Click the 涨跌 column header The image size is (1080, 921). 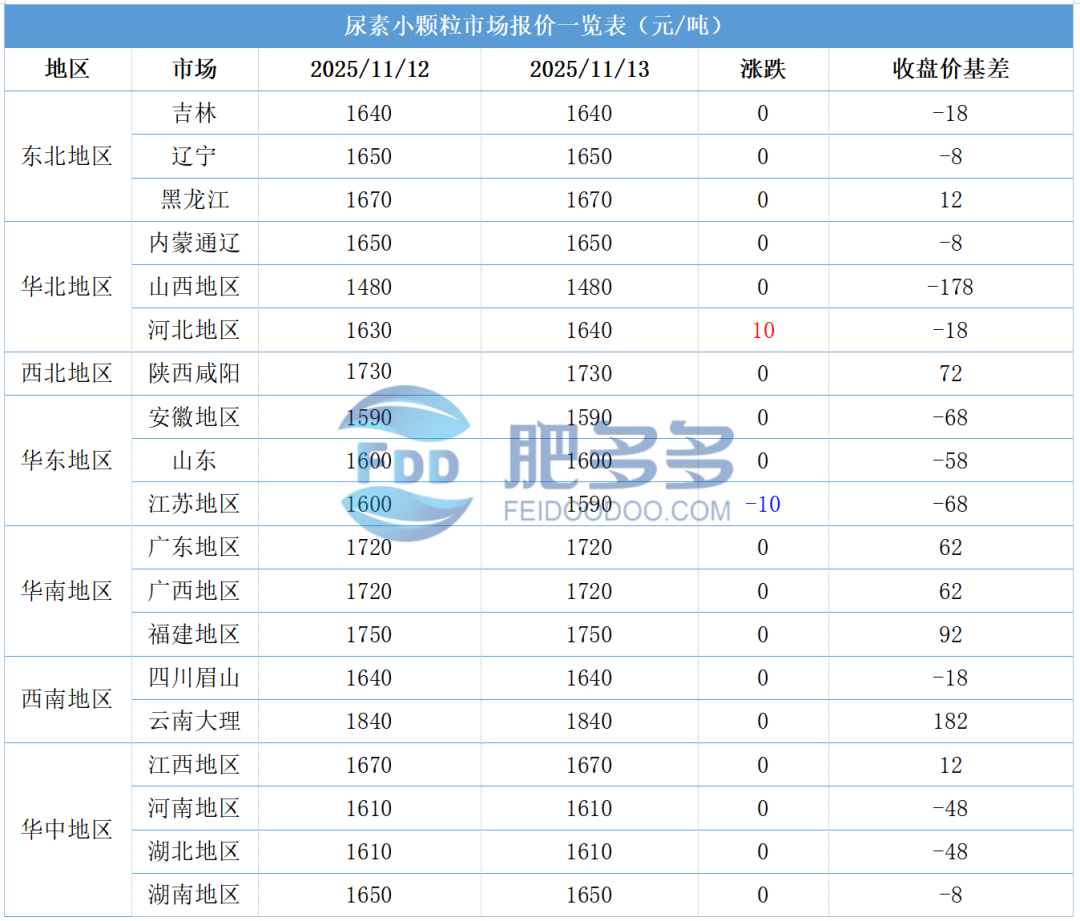pyautogui.click(x=761, y=70)
